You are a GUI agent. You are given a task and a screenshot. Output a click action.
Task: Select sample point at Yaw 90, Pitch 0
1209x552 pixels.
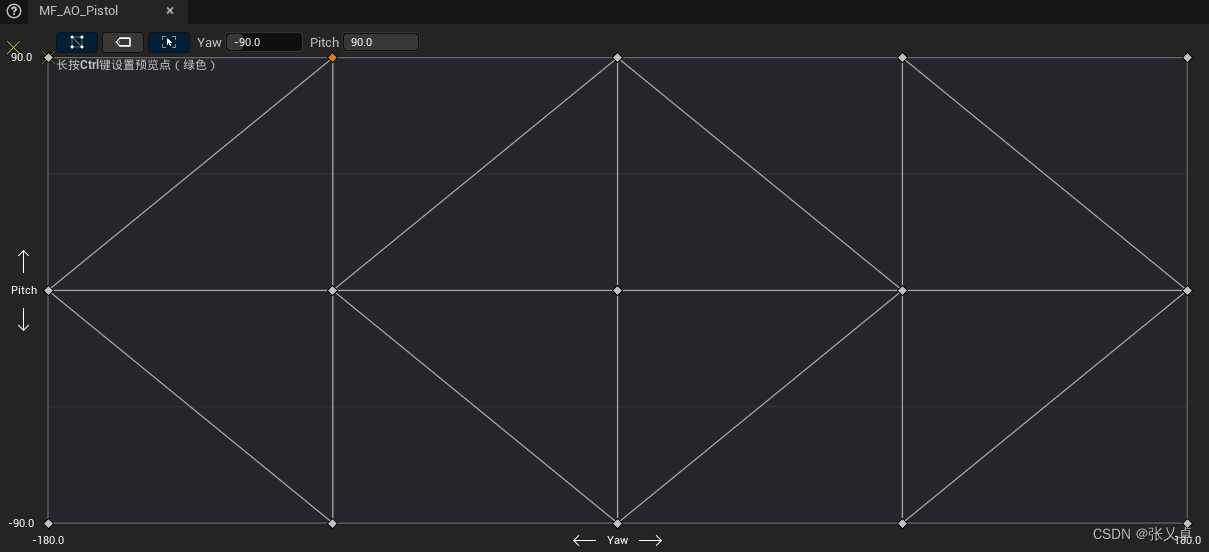tap(902, 291)
